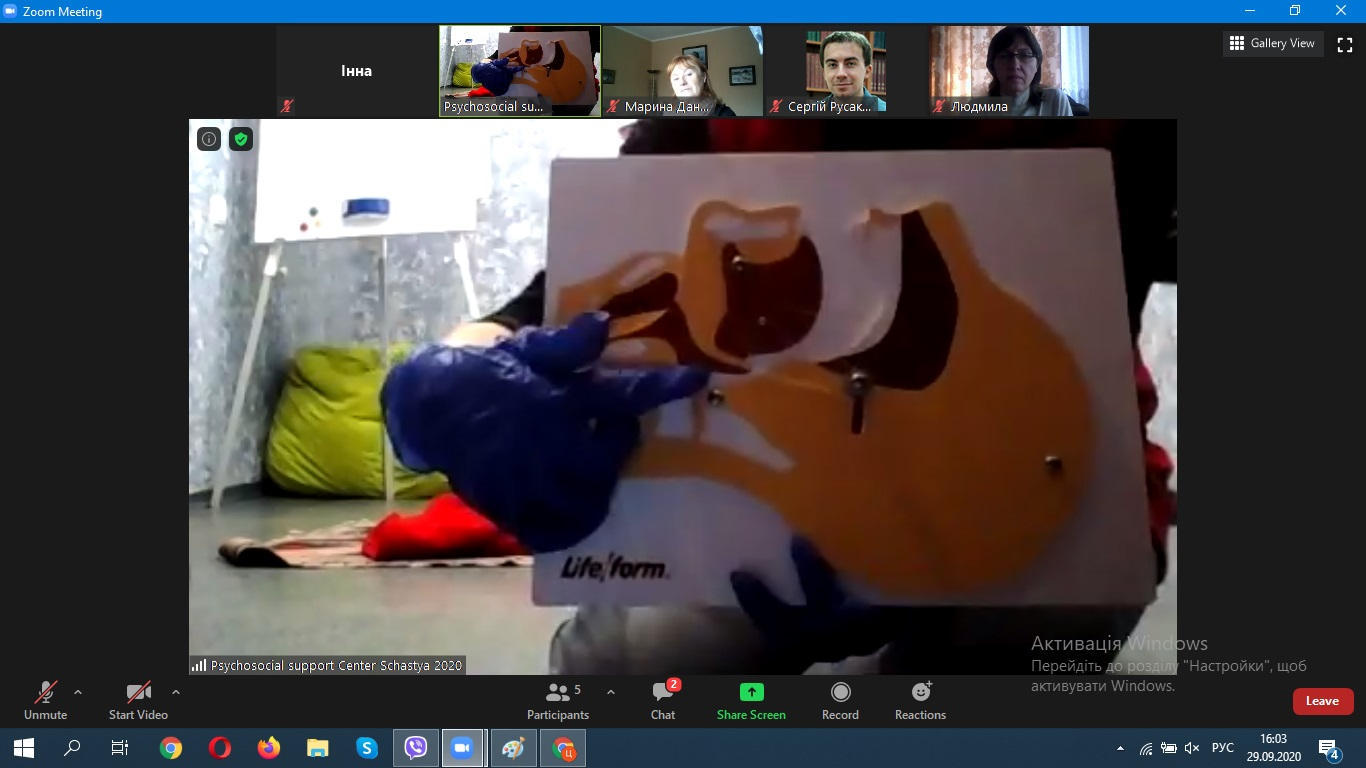Select Psychosocial su... participant thumbnail
1366x768 pixels.
520,71
